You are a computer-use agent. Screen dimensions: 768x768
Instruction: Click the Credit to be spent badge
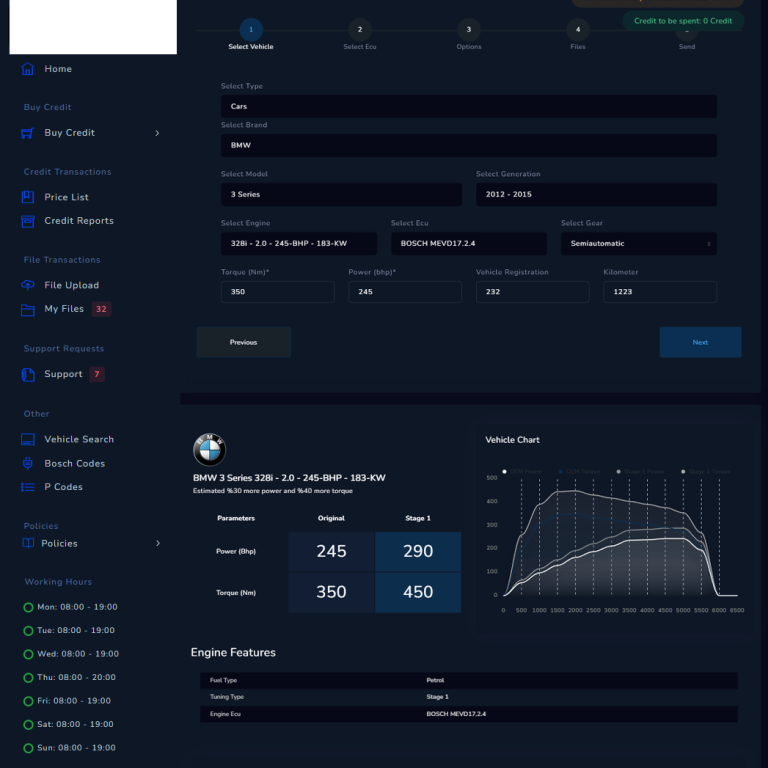click(x=683, y=21)
